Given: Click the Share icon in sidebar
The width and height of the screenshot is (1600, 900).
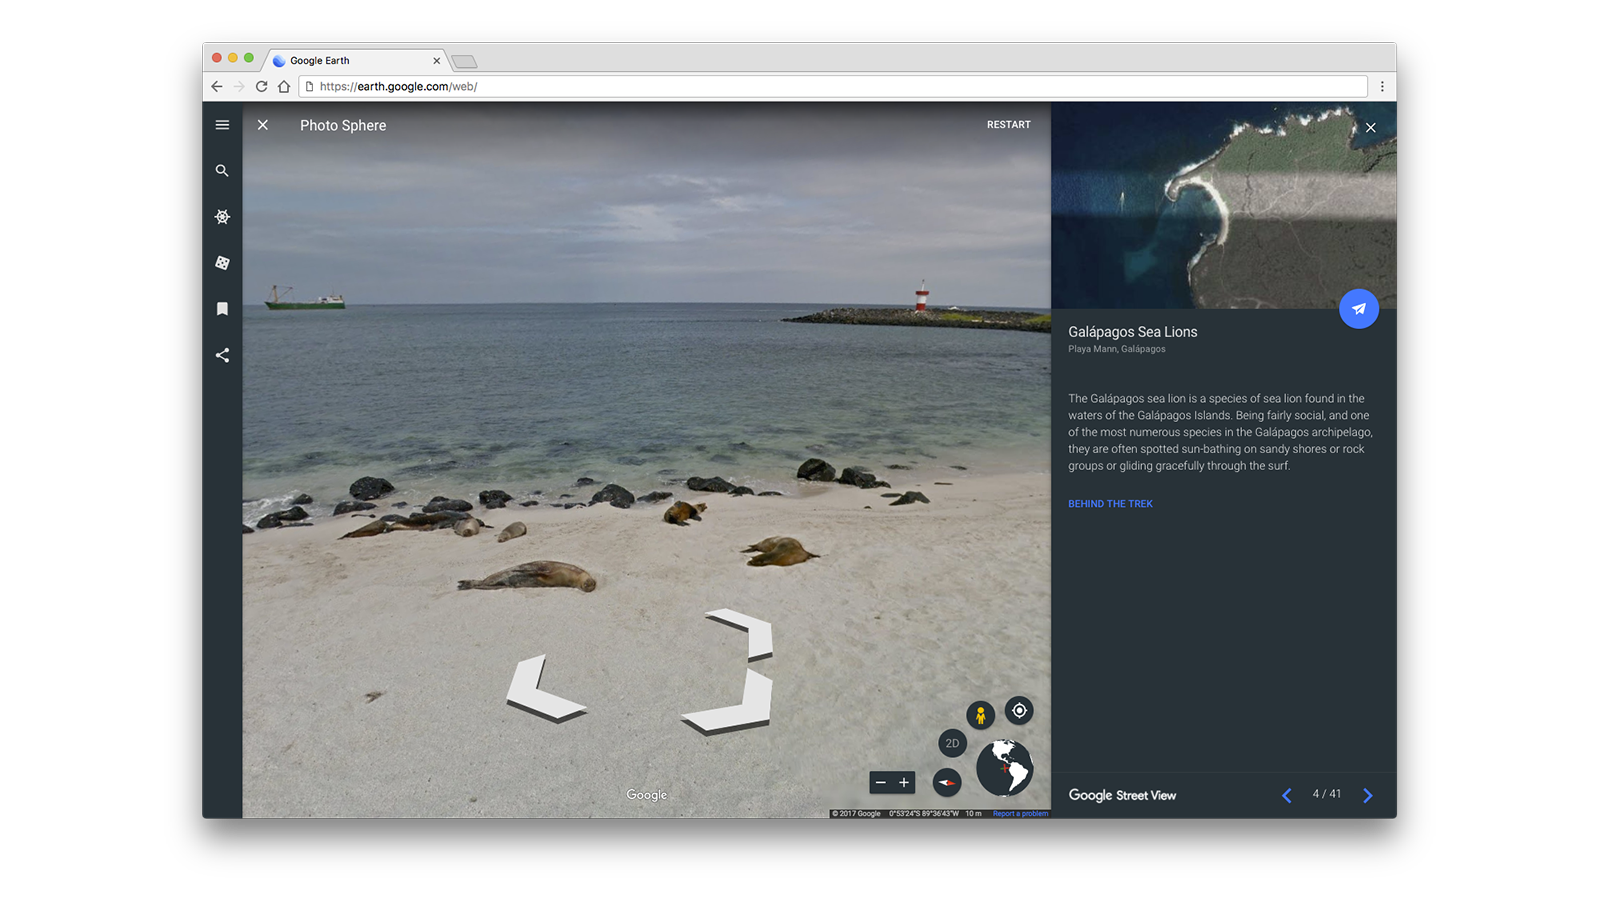Looking at the screenshot, I should pyautogui.click(x=222, y=355).
